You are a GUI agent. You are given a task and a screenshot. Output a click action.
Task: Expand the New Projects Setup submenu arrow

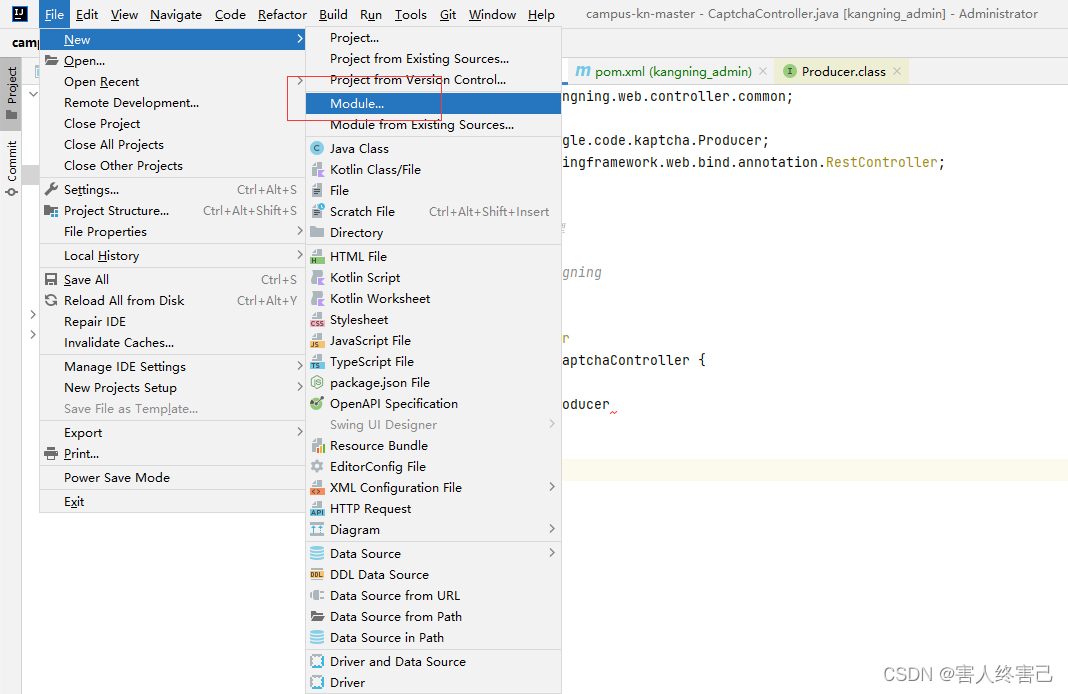point(299,388)
